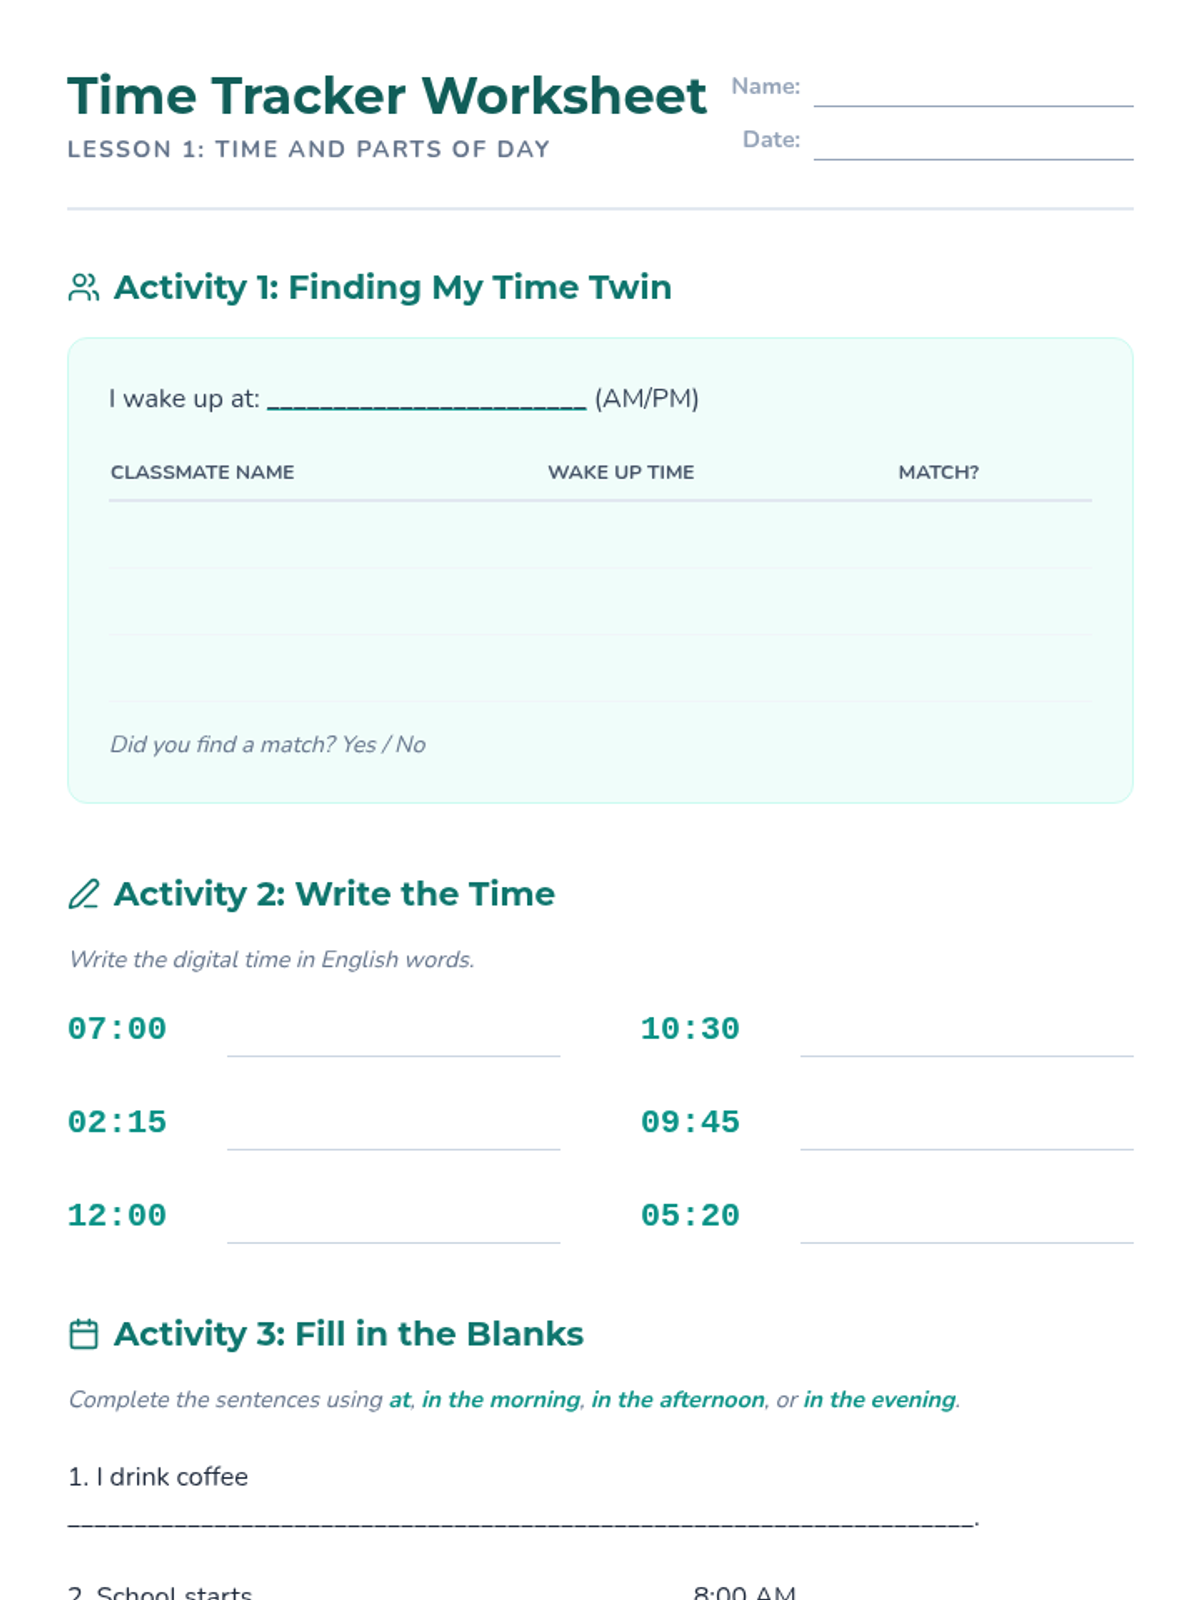1200x1600 pixels.
Task: Click the 'in the morning' highlighted phrase
Action: tap(501, 1399)
